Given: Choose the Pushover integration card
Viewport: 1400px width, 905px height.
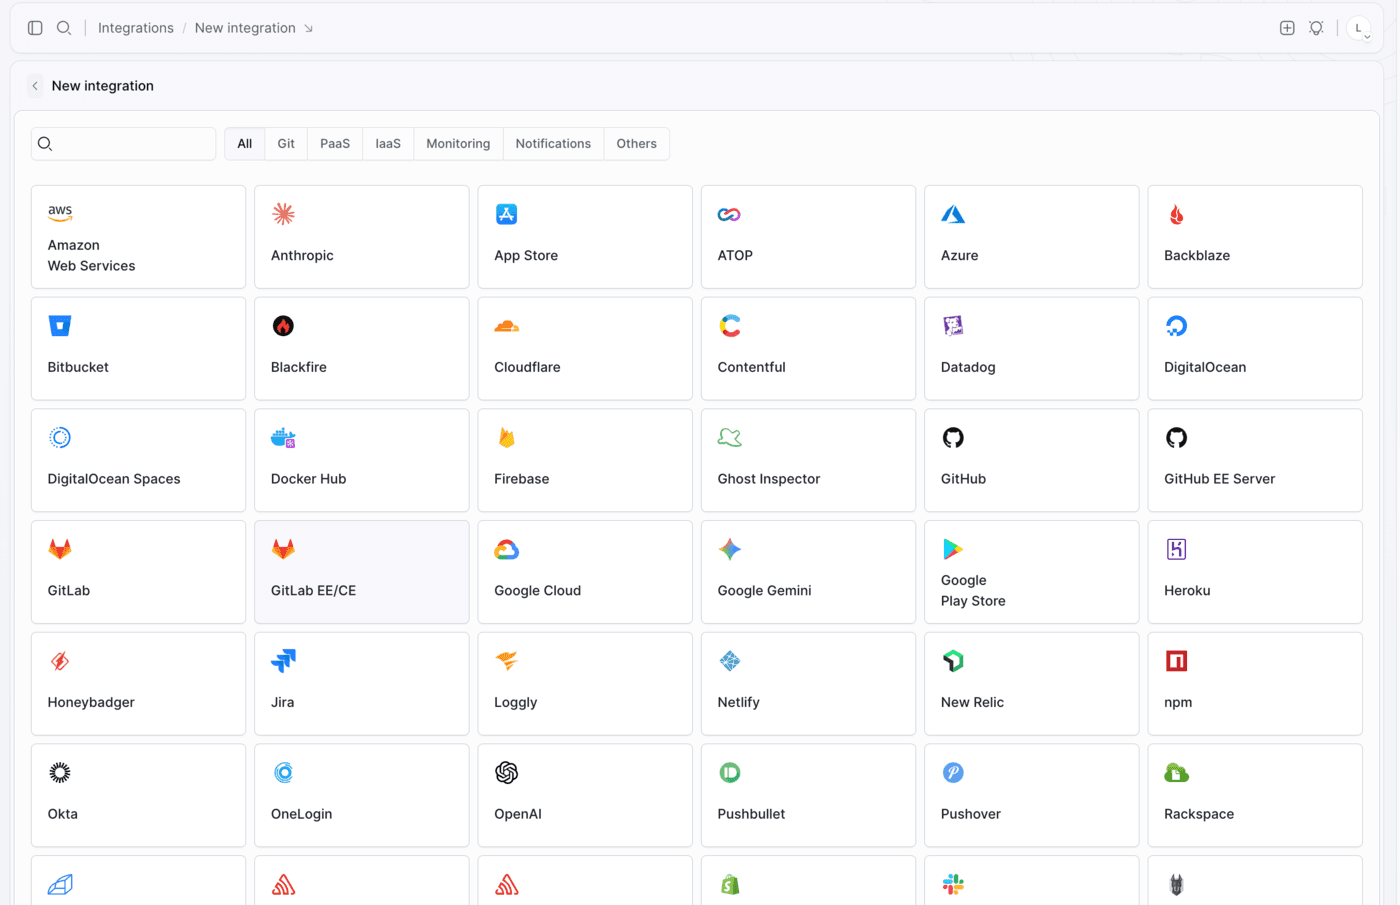Looking at the screenshot, I should pyautogui.click(x=1031, y=795).
